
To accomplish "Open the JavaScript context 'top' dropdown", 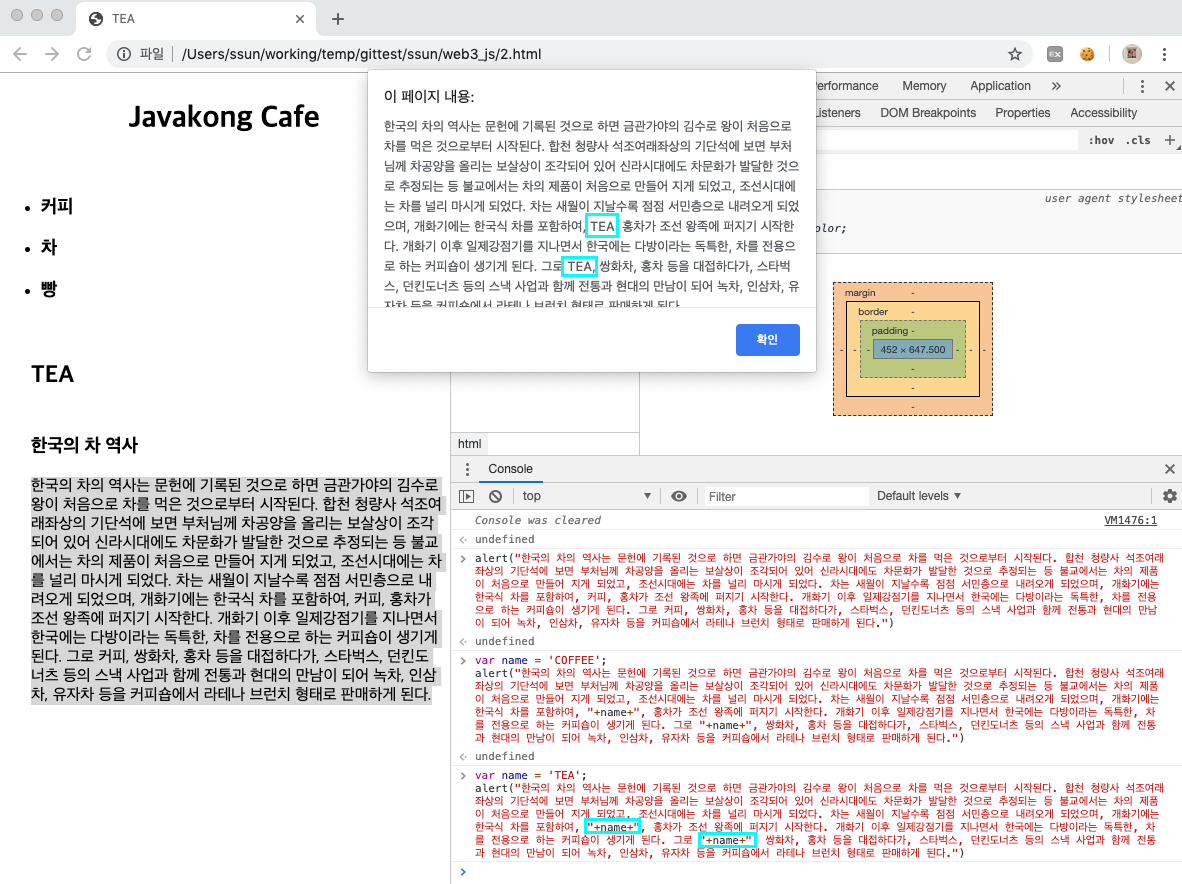I will (586, 496).
